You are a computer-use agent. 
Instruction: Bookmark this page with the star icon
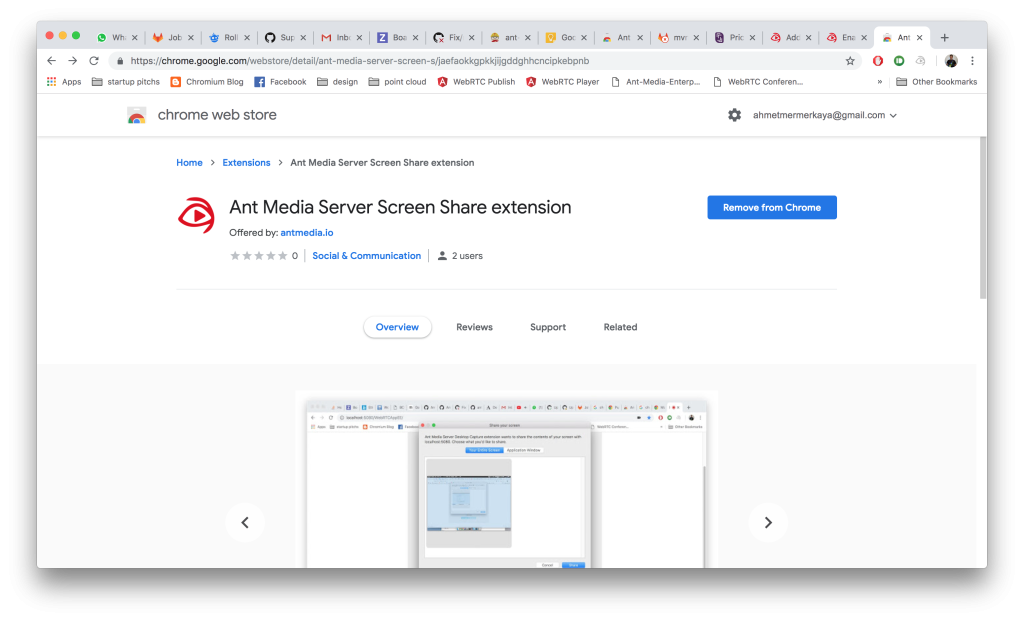click(850, 61)
